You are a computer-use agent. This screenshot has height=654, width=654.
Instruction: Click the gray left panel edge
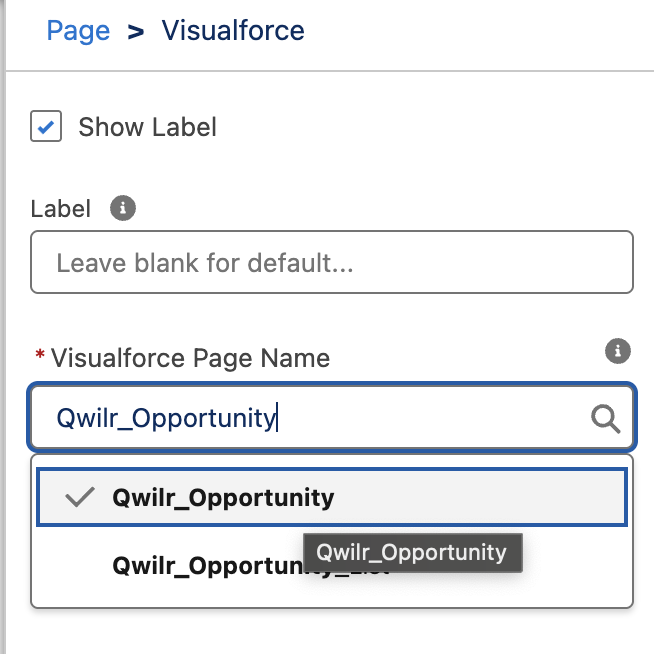pyautogui.click(x=3, y=327)
